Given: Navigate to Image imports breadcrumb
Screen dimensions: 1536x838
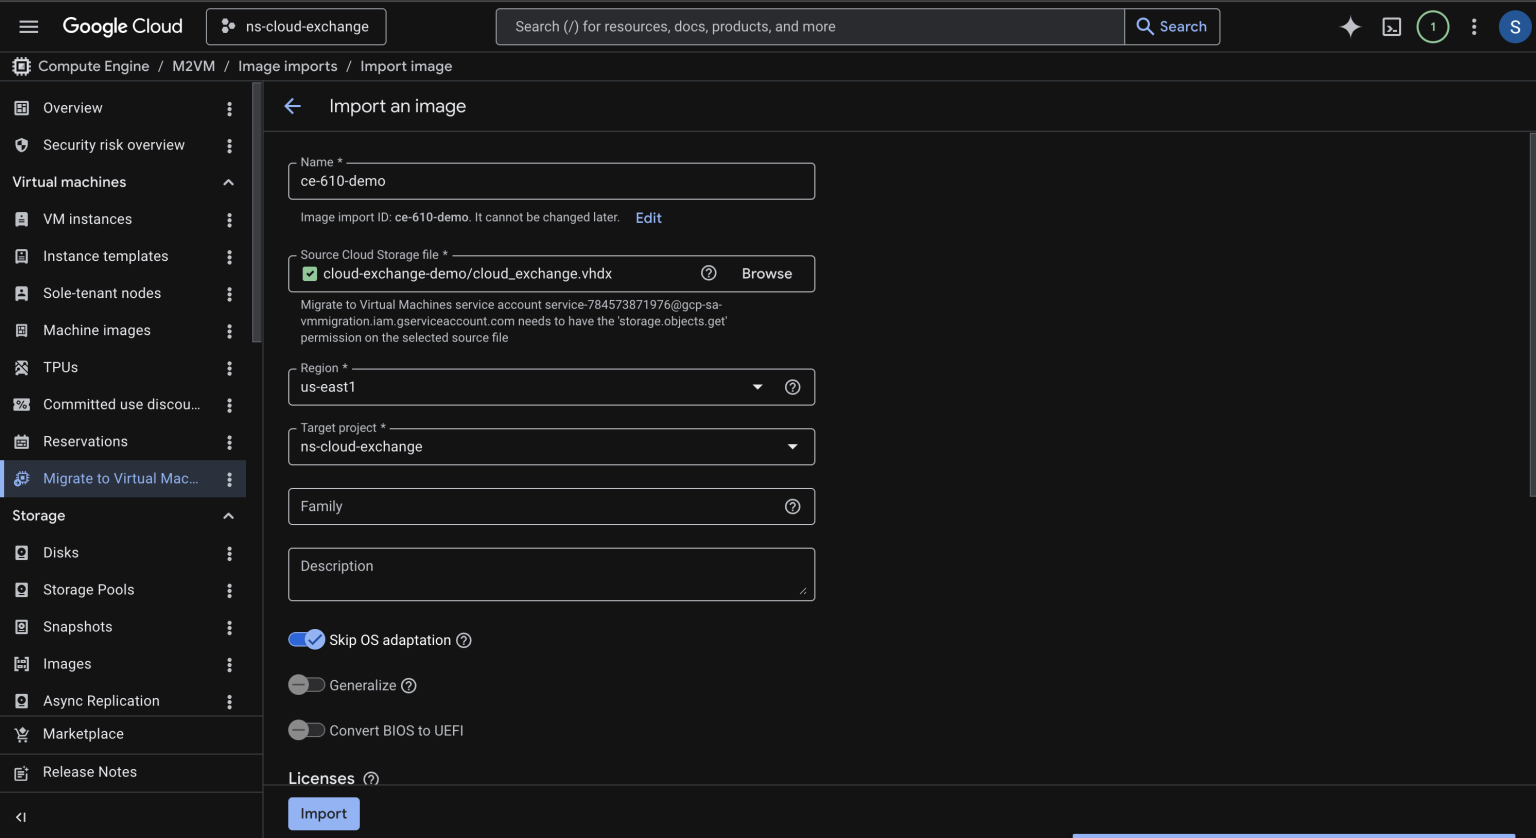Looking at the screenshot, I should [288, 66].
